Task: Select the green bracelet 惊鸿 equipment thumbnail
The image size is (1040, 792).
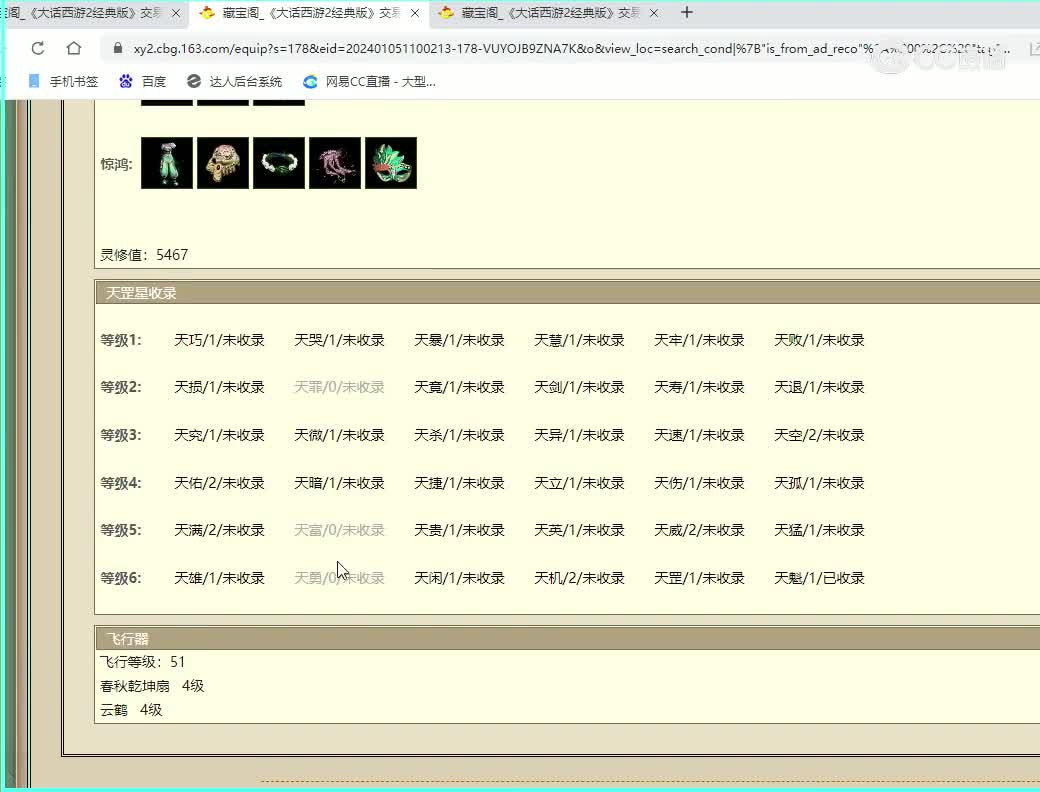Action: (279, 163)
